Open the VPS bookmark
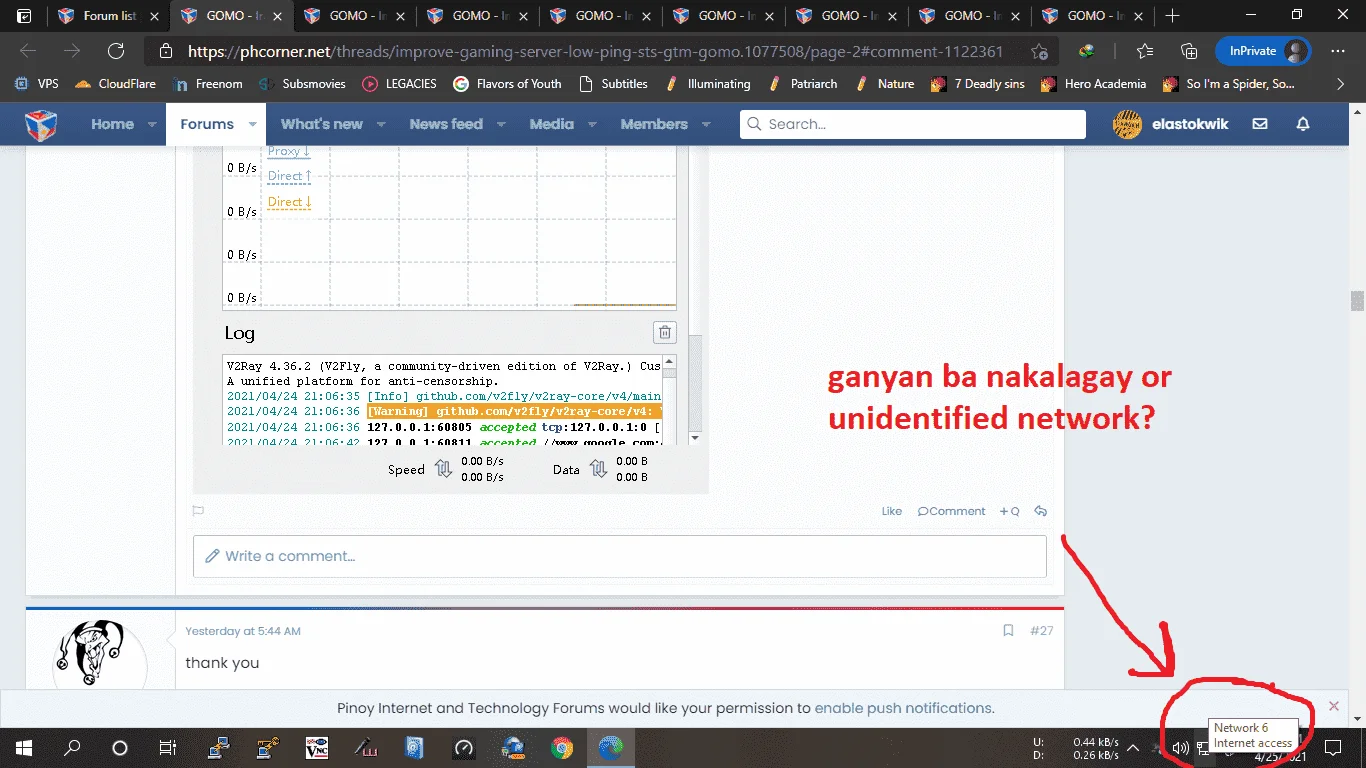Image resolution: width=1366 pixels, height=768 pixels. [37, 84]
